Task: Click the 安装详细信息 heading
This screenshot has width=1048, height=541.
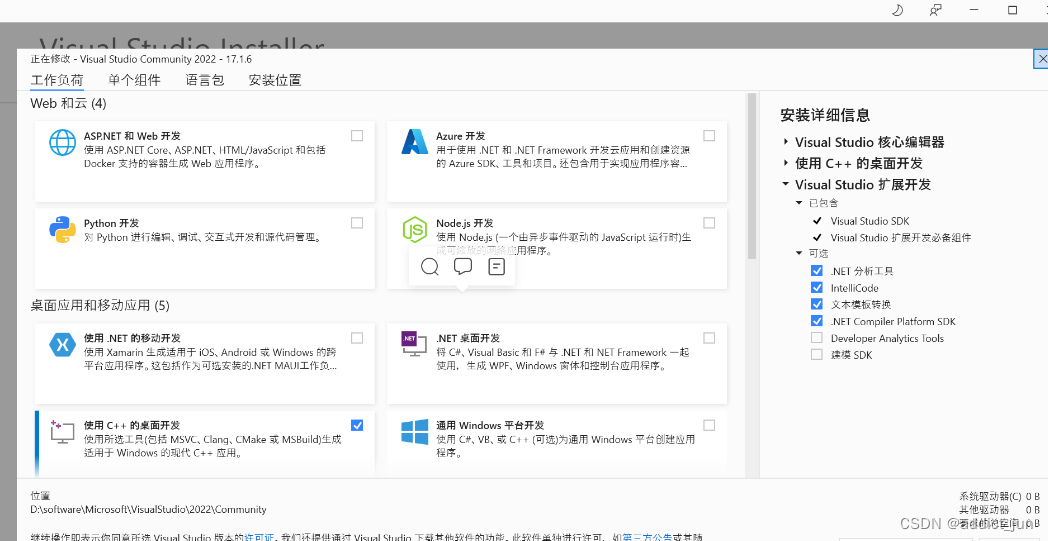Action: [825, 115]
